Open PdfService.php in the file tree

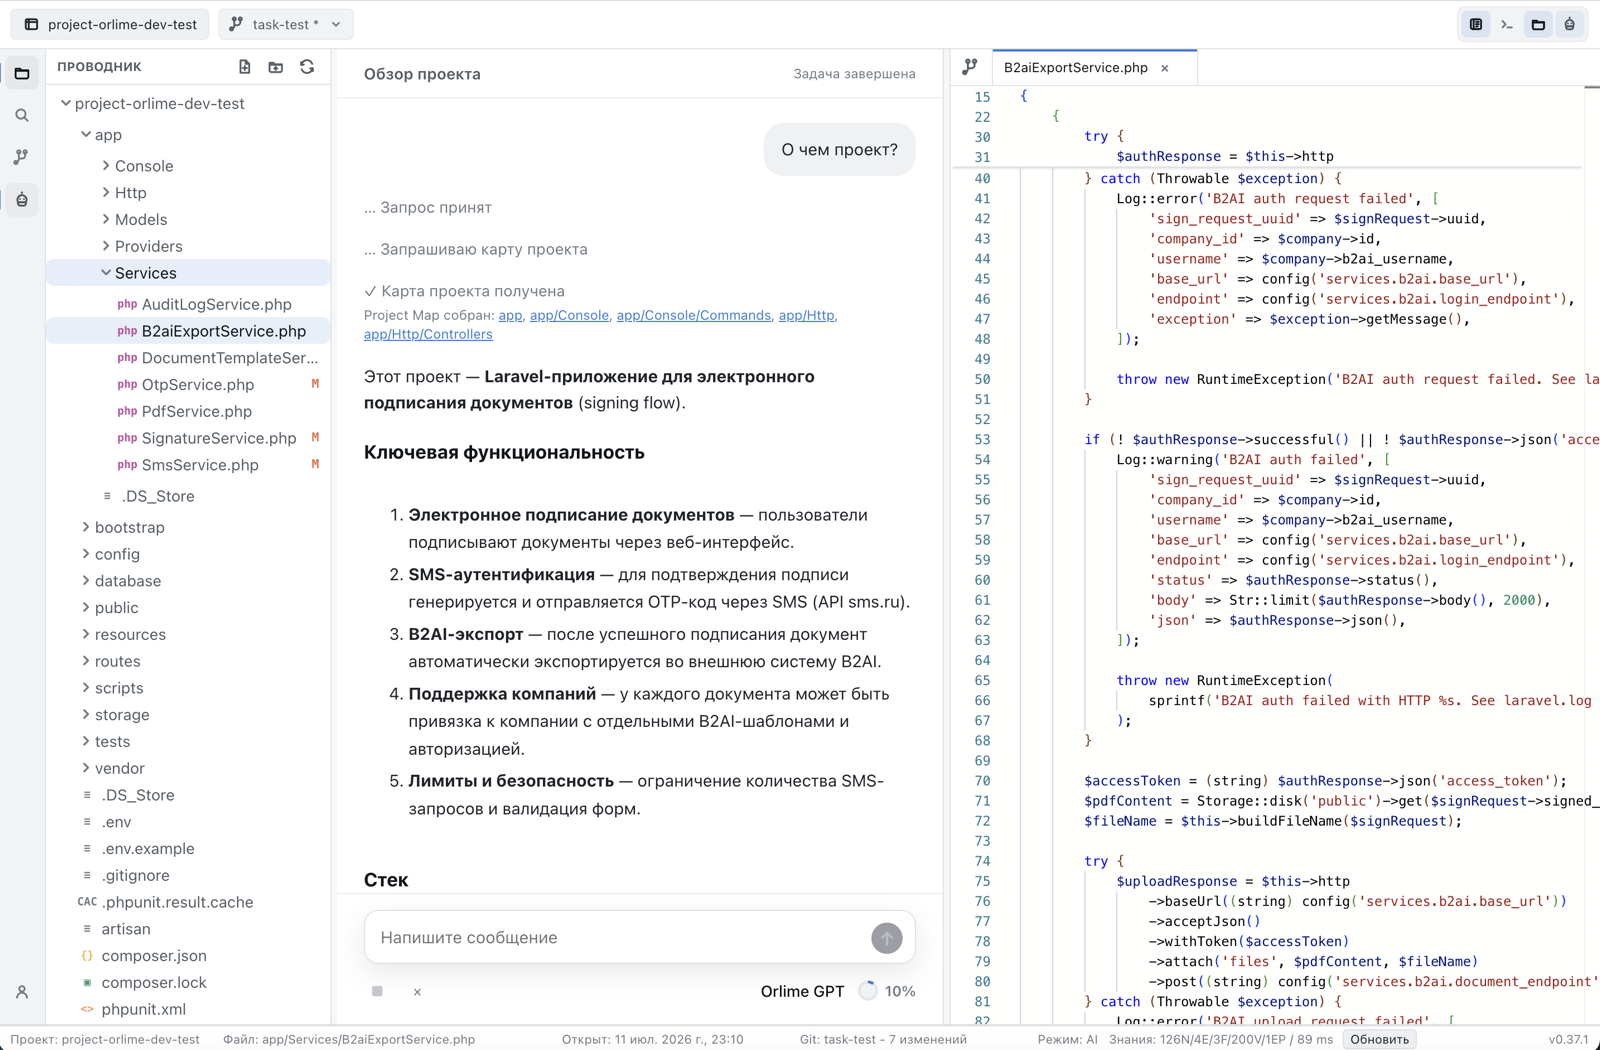click(x=190, y=411)
